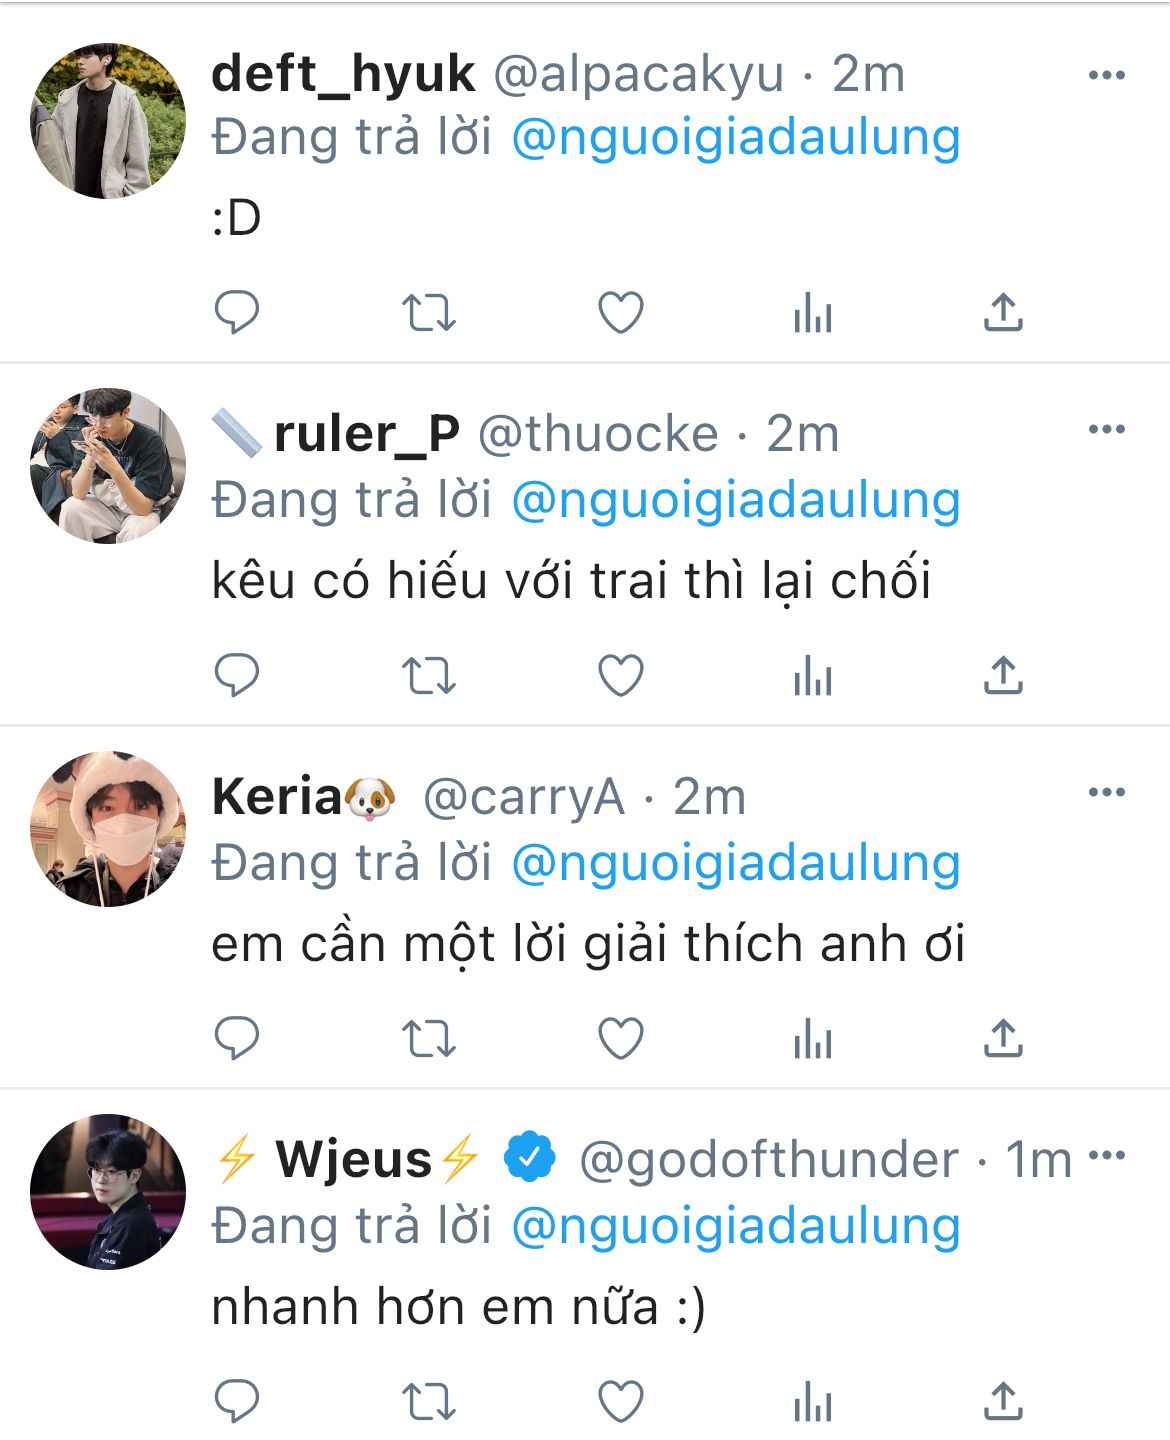Image resolution: width=1170 pixels, height=1440 pixels.
Task: Reply to deft_hyuk's ":D" tweet
Action: pyautogui.click(x=237, y=312)
